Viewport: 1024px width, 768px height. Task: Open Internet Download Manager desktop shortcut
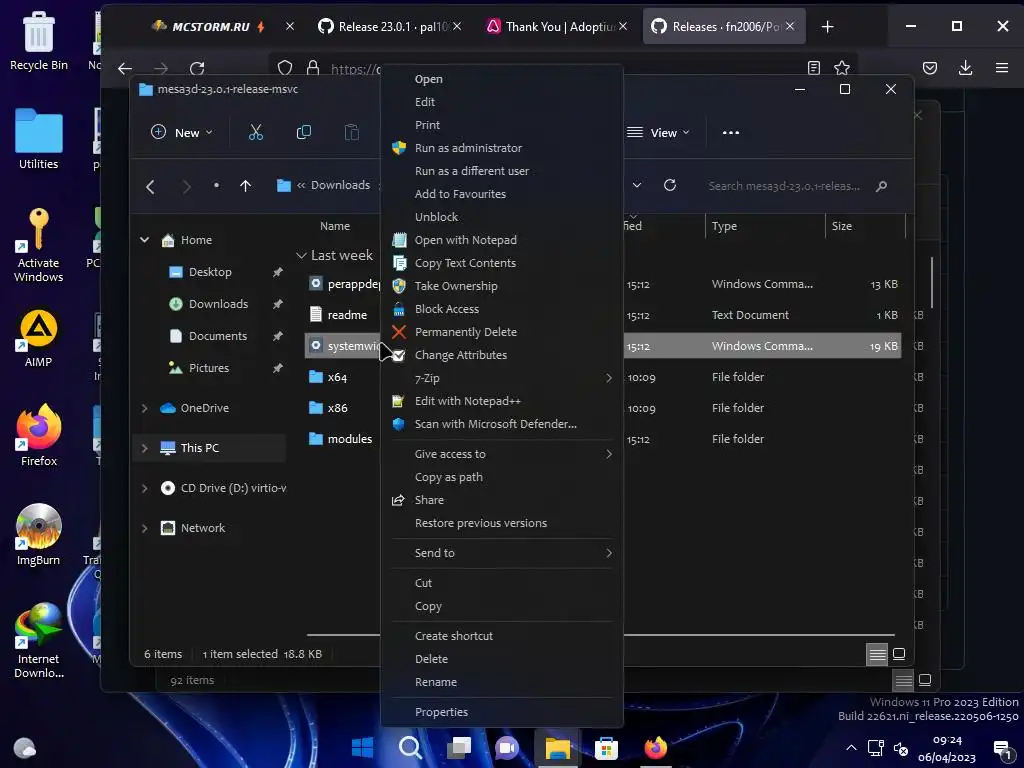pyautogui.click(x=39, y=641)
